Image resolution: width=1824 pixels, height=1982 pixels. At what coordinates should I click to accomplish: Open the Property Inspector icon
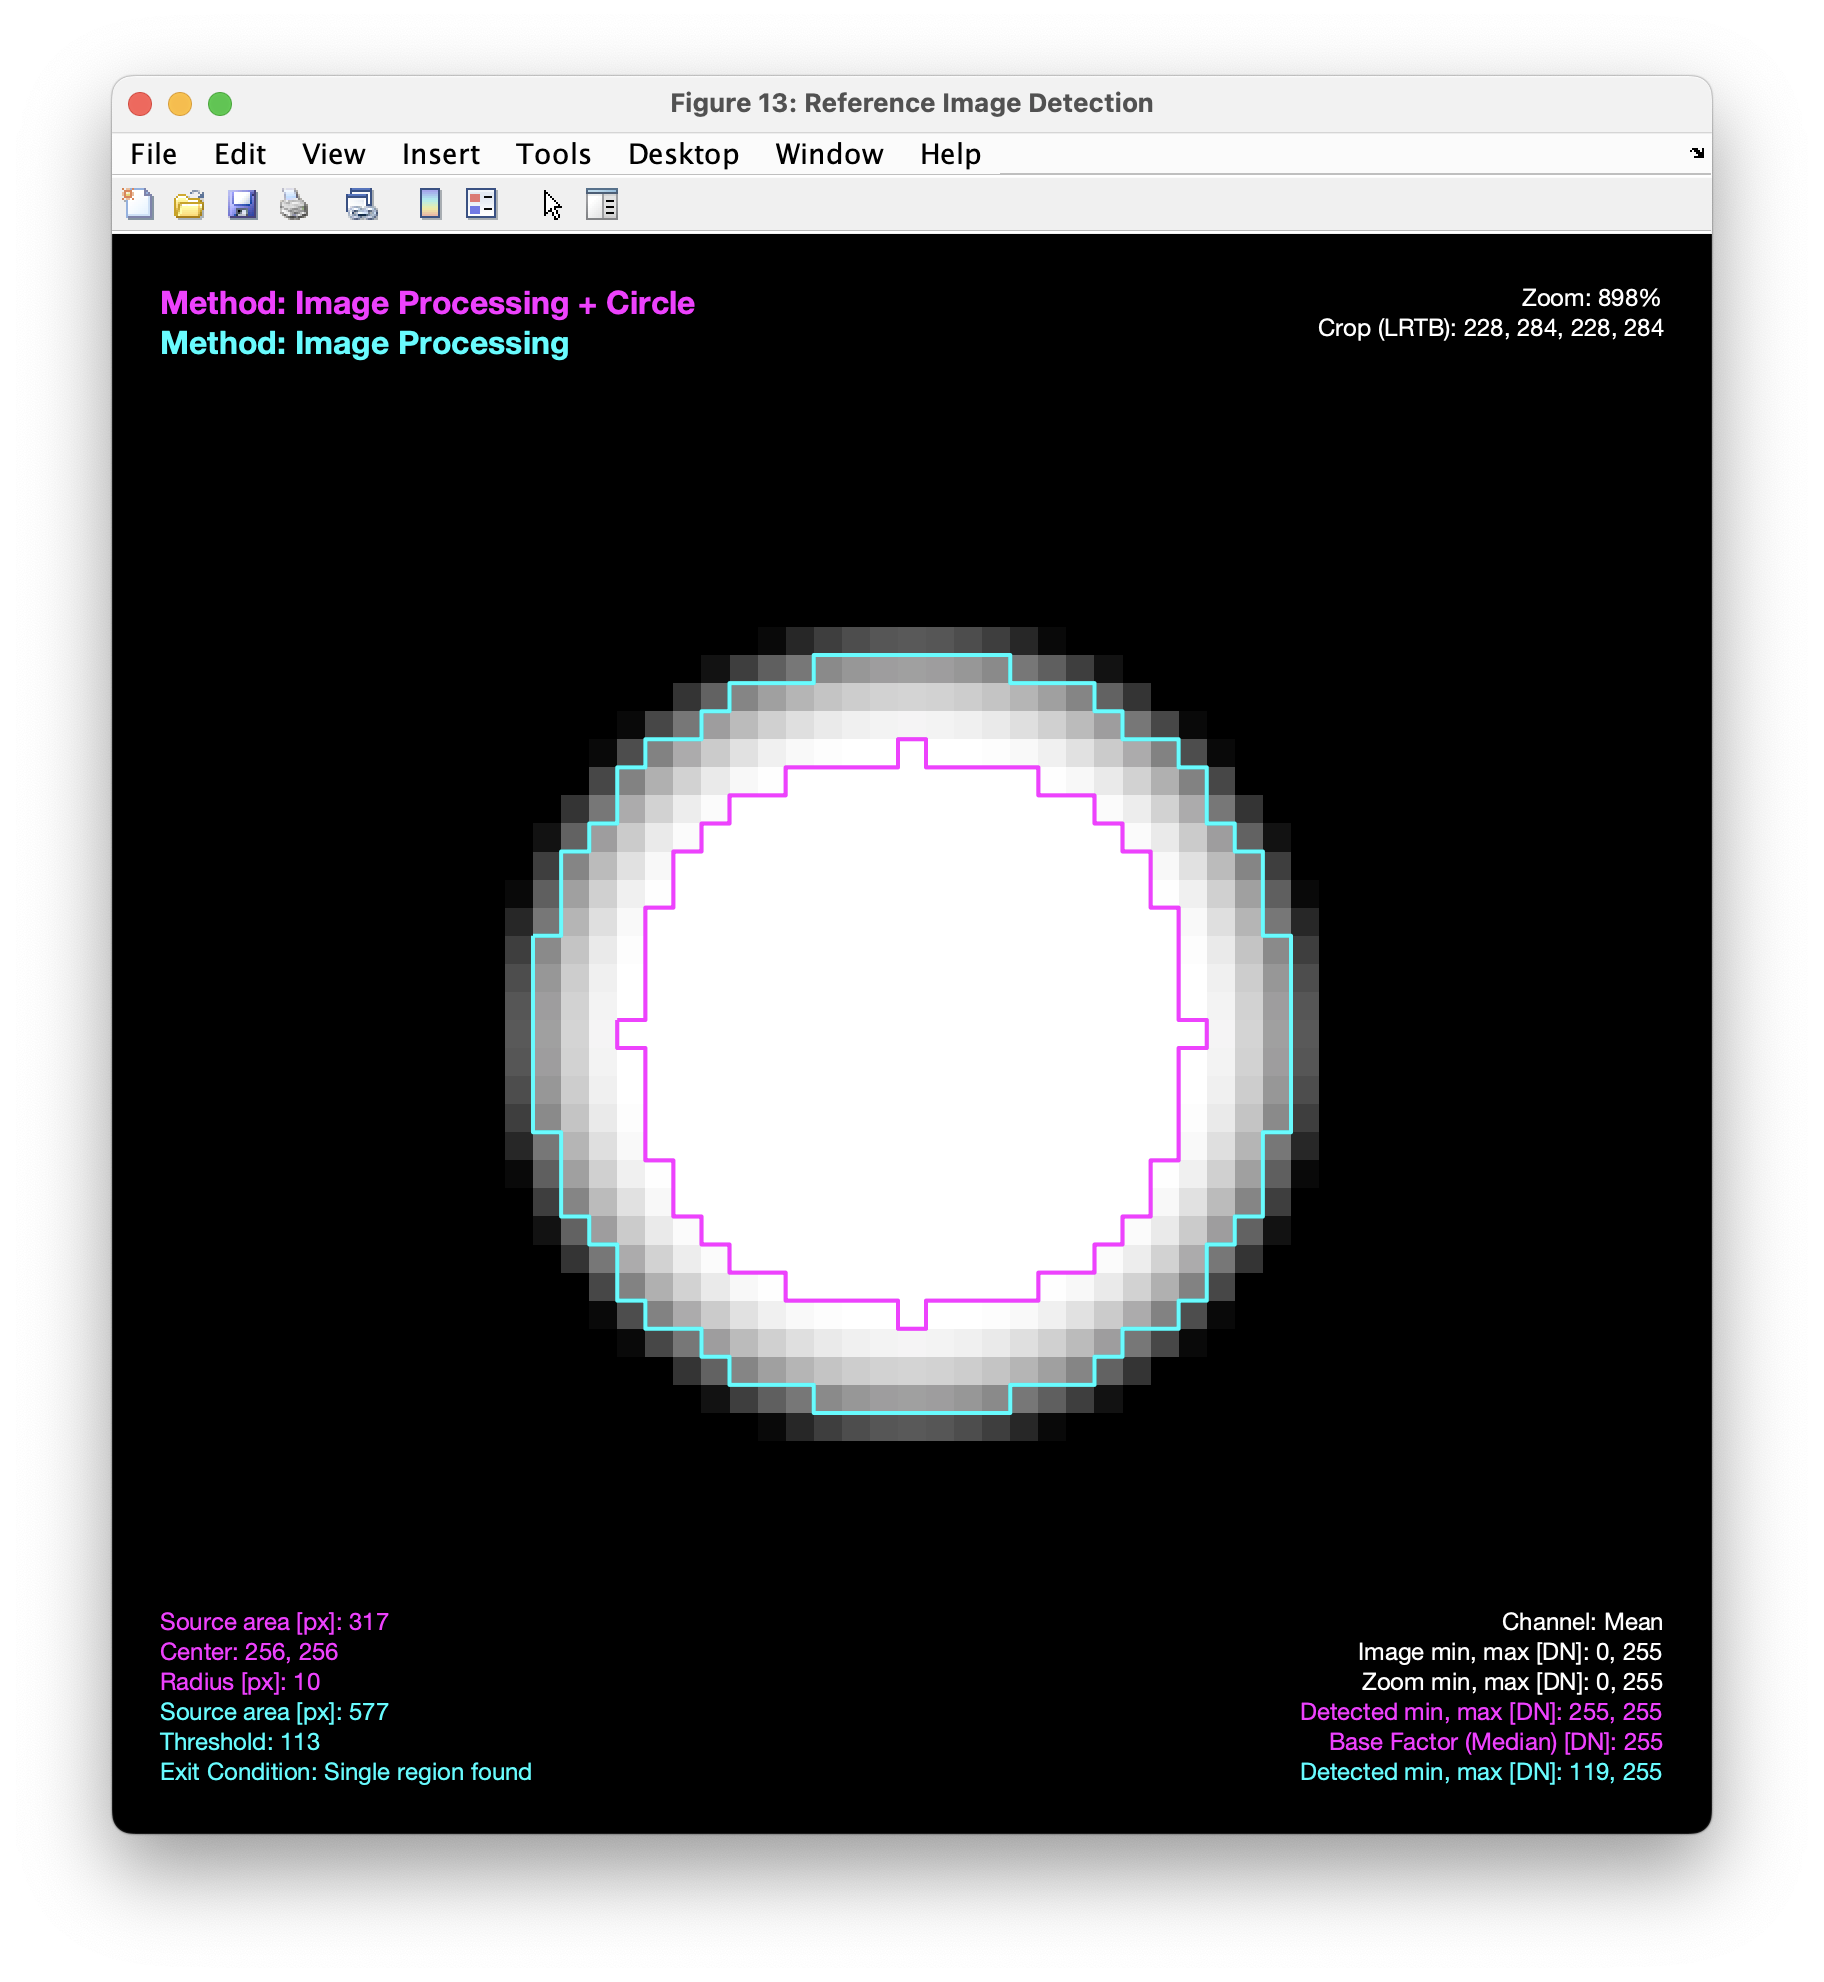[x=602, y=204]
